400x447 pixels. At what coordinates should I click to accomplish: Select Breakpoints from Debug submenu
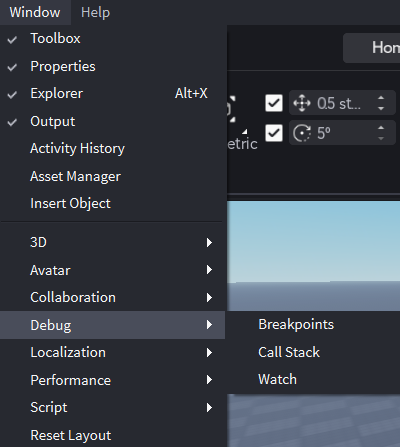pos(296,325)
